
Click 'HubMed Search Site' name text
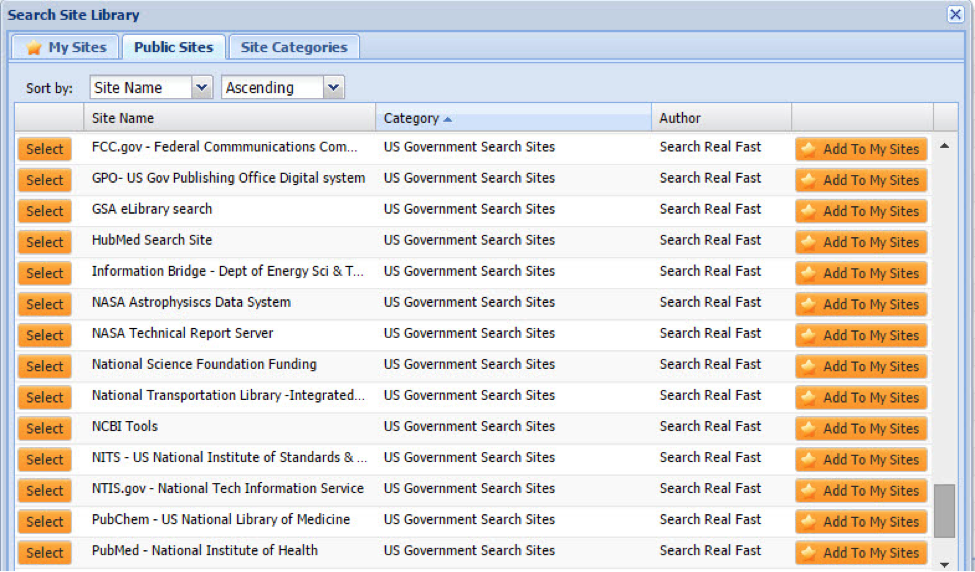tap(152, 240)
